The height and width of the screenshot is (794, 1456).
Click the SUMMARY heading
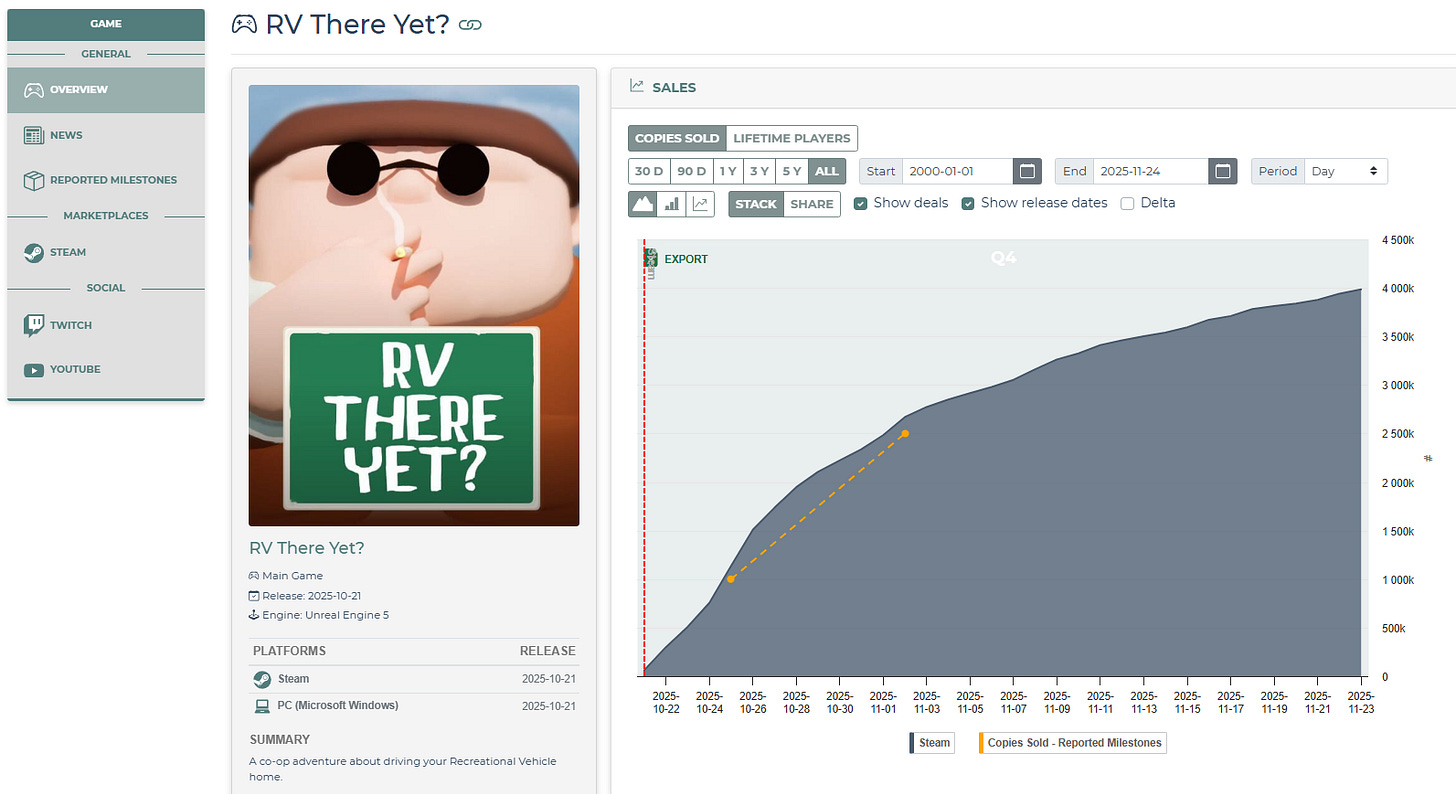click(280, 740)
